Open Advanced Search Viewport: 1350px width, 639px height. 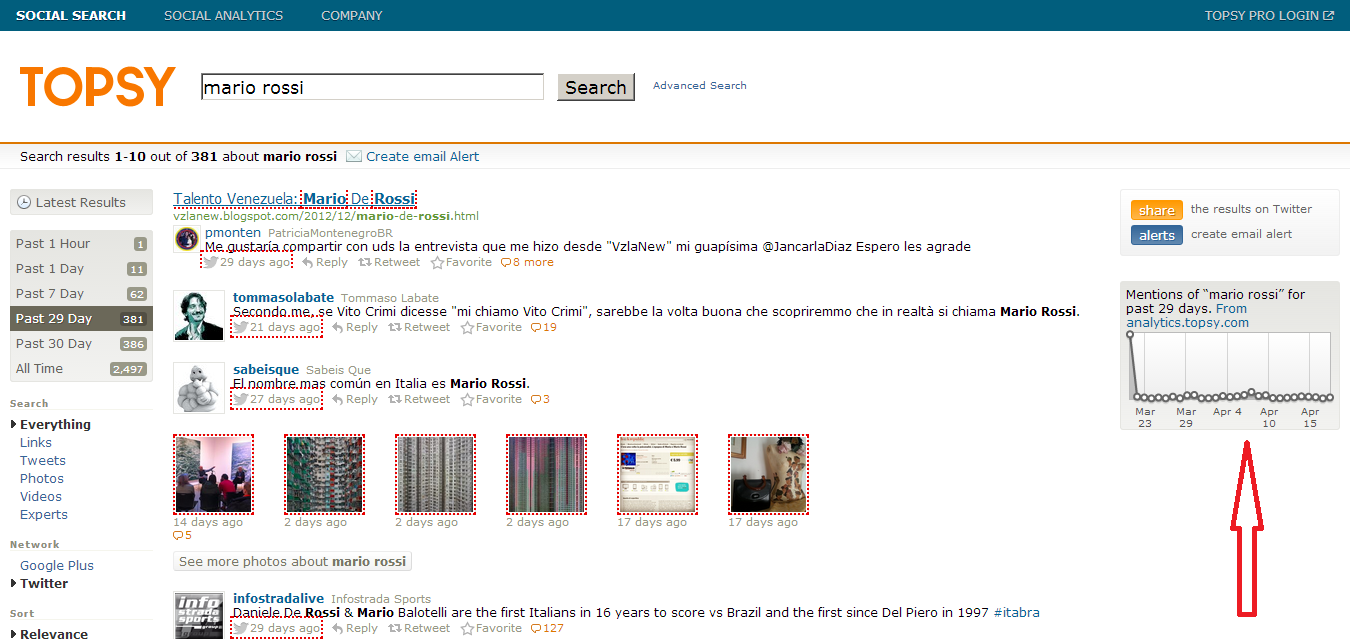coord(700,85)
